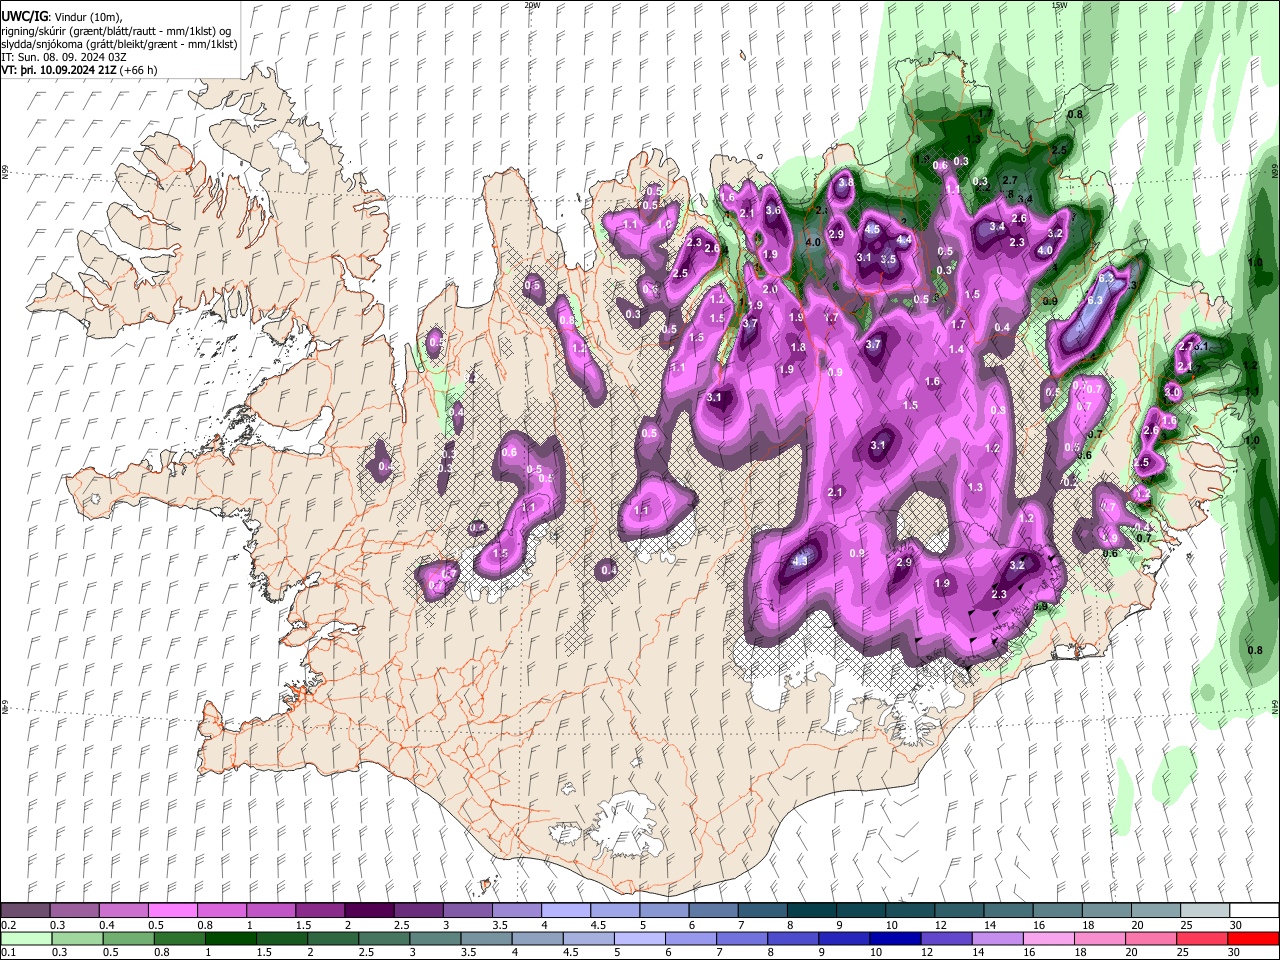Select the lavender 4 mm snow legend swatch
The width and height of the screenshot is (1280, 960).
pyautogui.click(x=565, y=911)
